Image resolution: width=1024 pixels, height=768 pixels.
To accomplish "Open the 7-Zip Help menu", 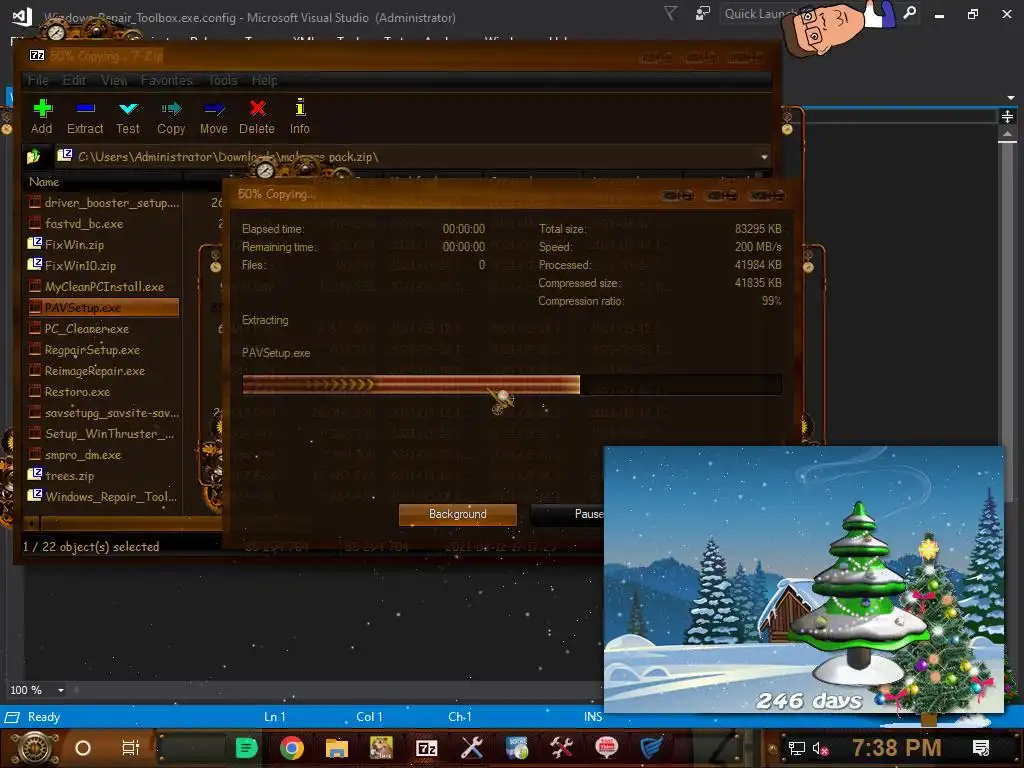I will pyautogui.click(x=264, y=80).
